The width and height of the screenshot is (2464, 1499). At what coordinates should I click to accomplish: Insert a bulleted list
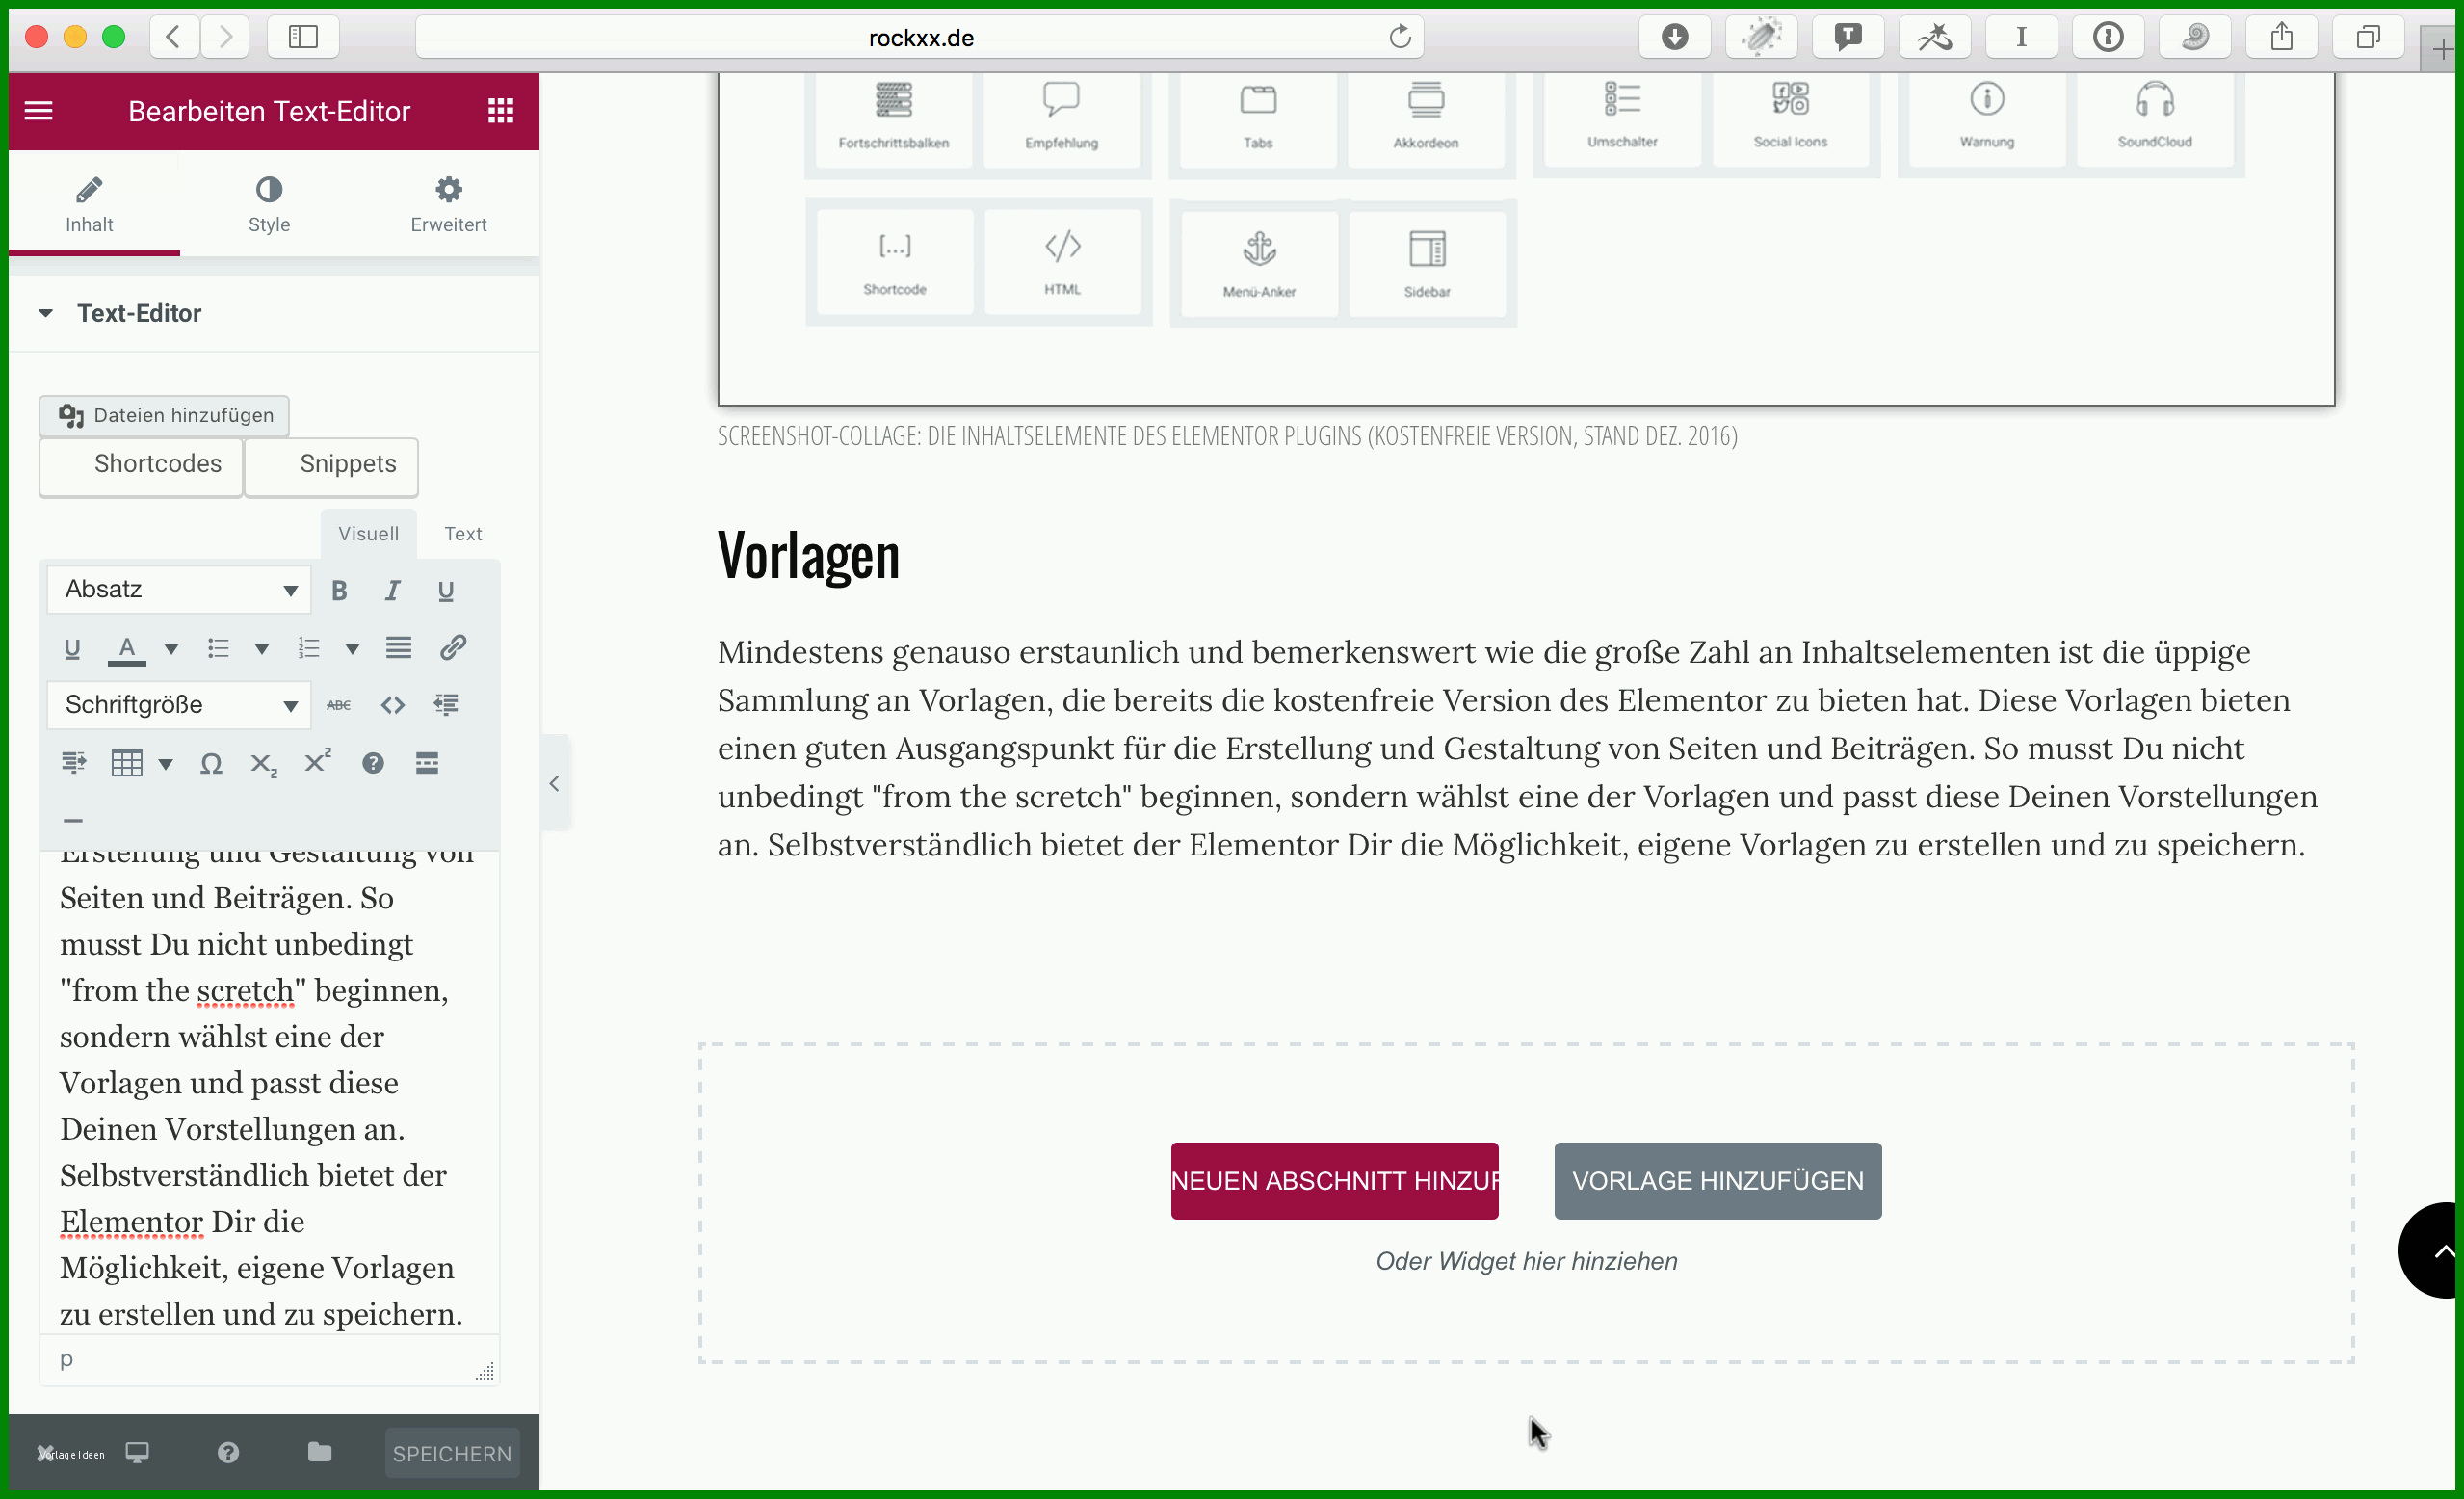(x=218, y=648)
